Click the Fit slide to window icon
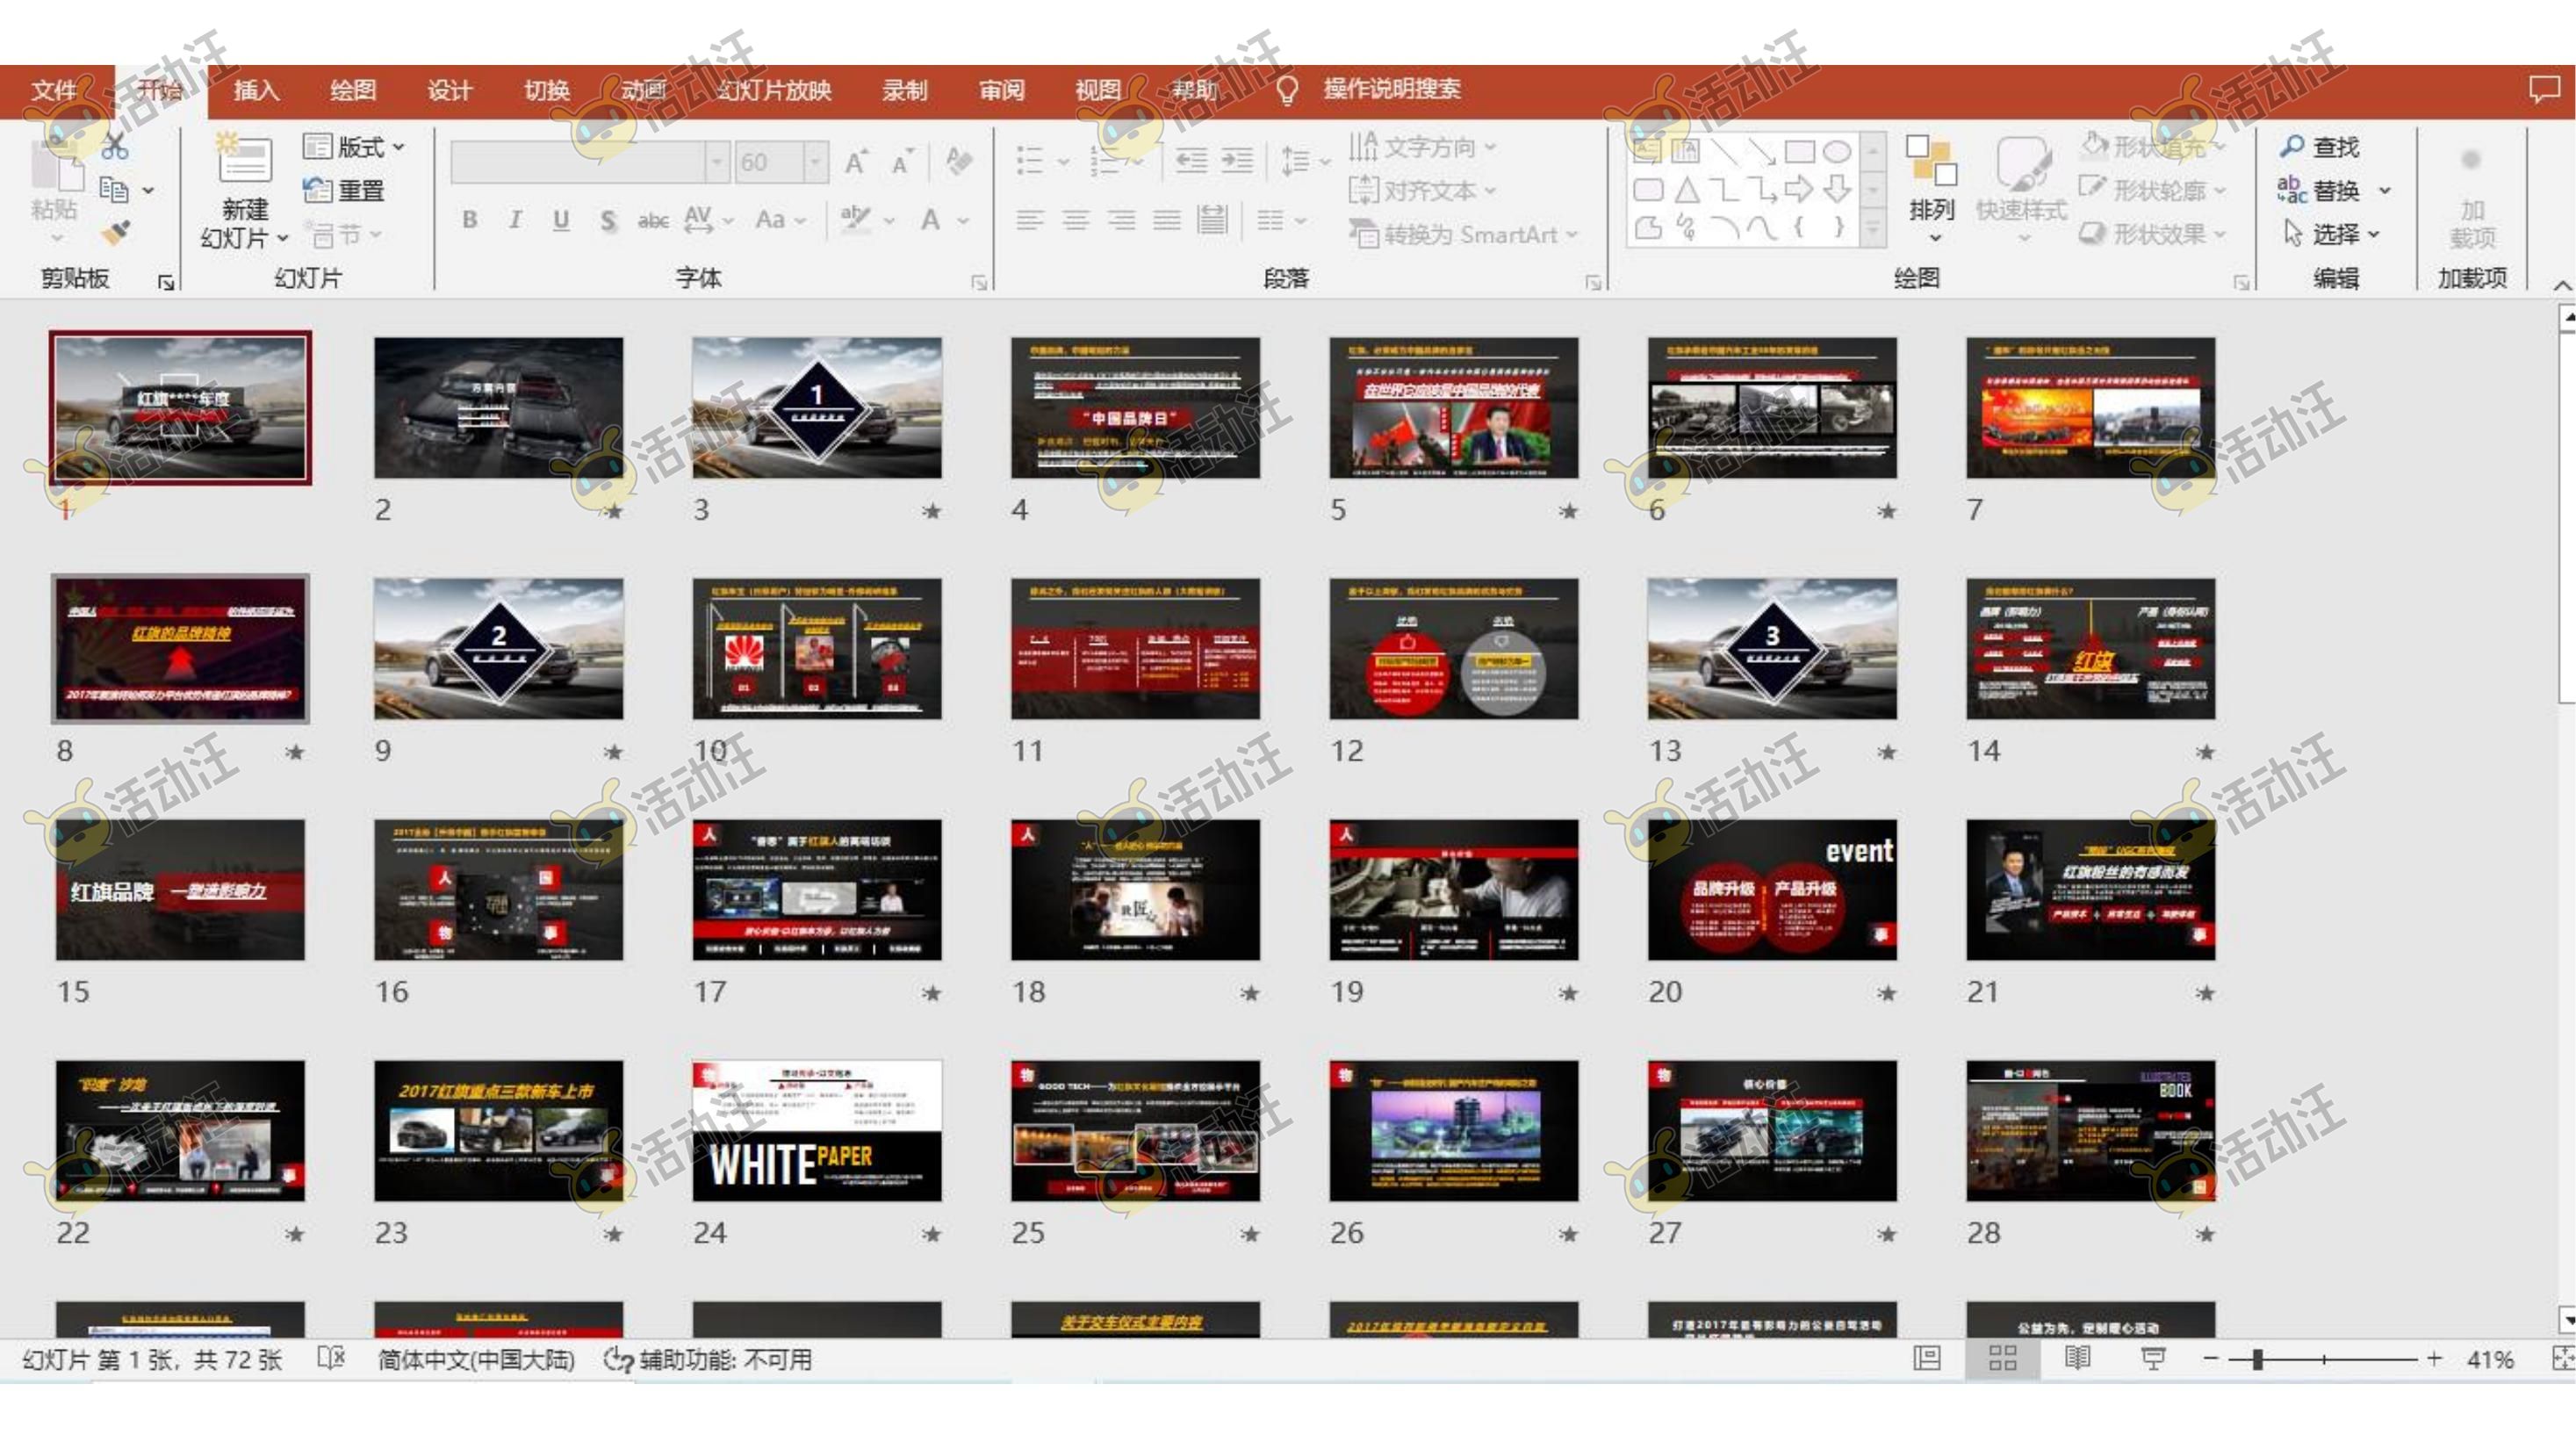 (x=2563, y=1358)
